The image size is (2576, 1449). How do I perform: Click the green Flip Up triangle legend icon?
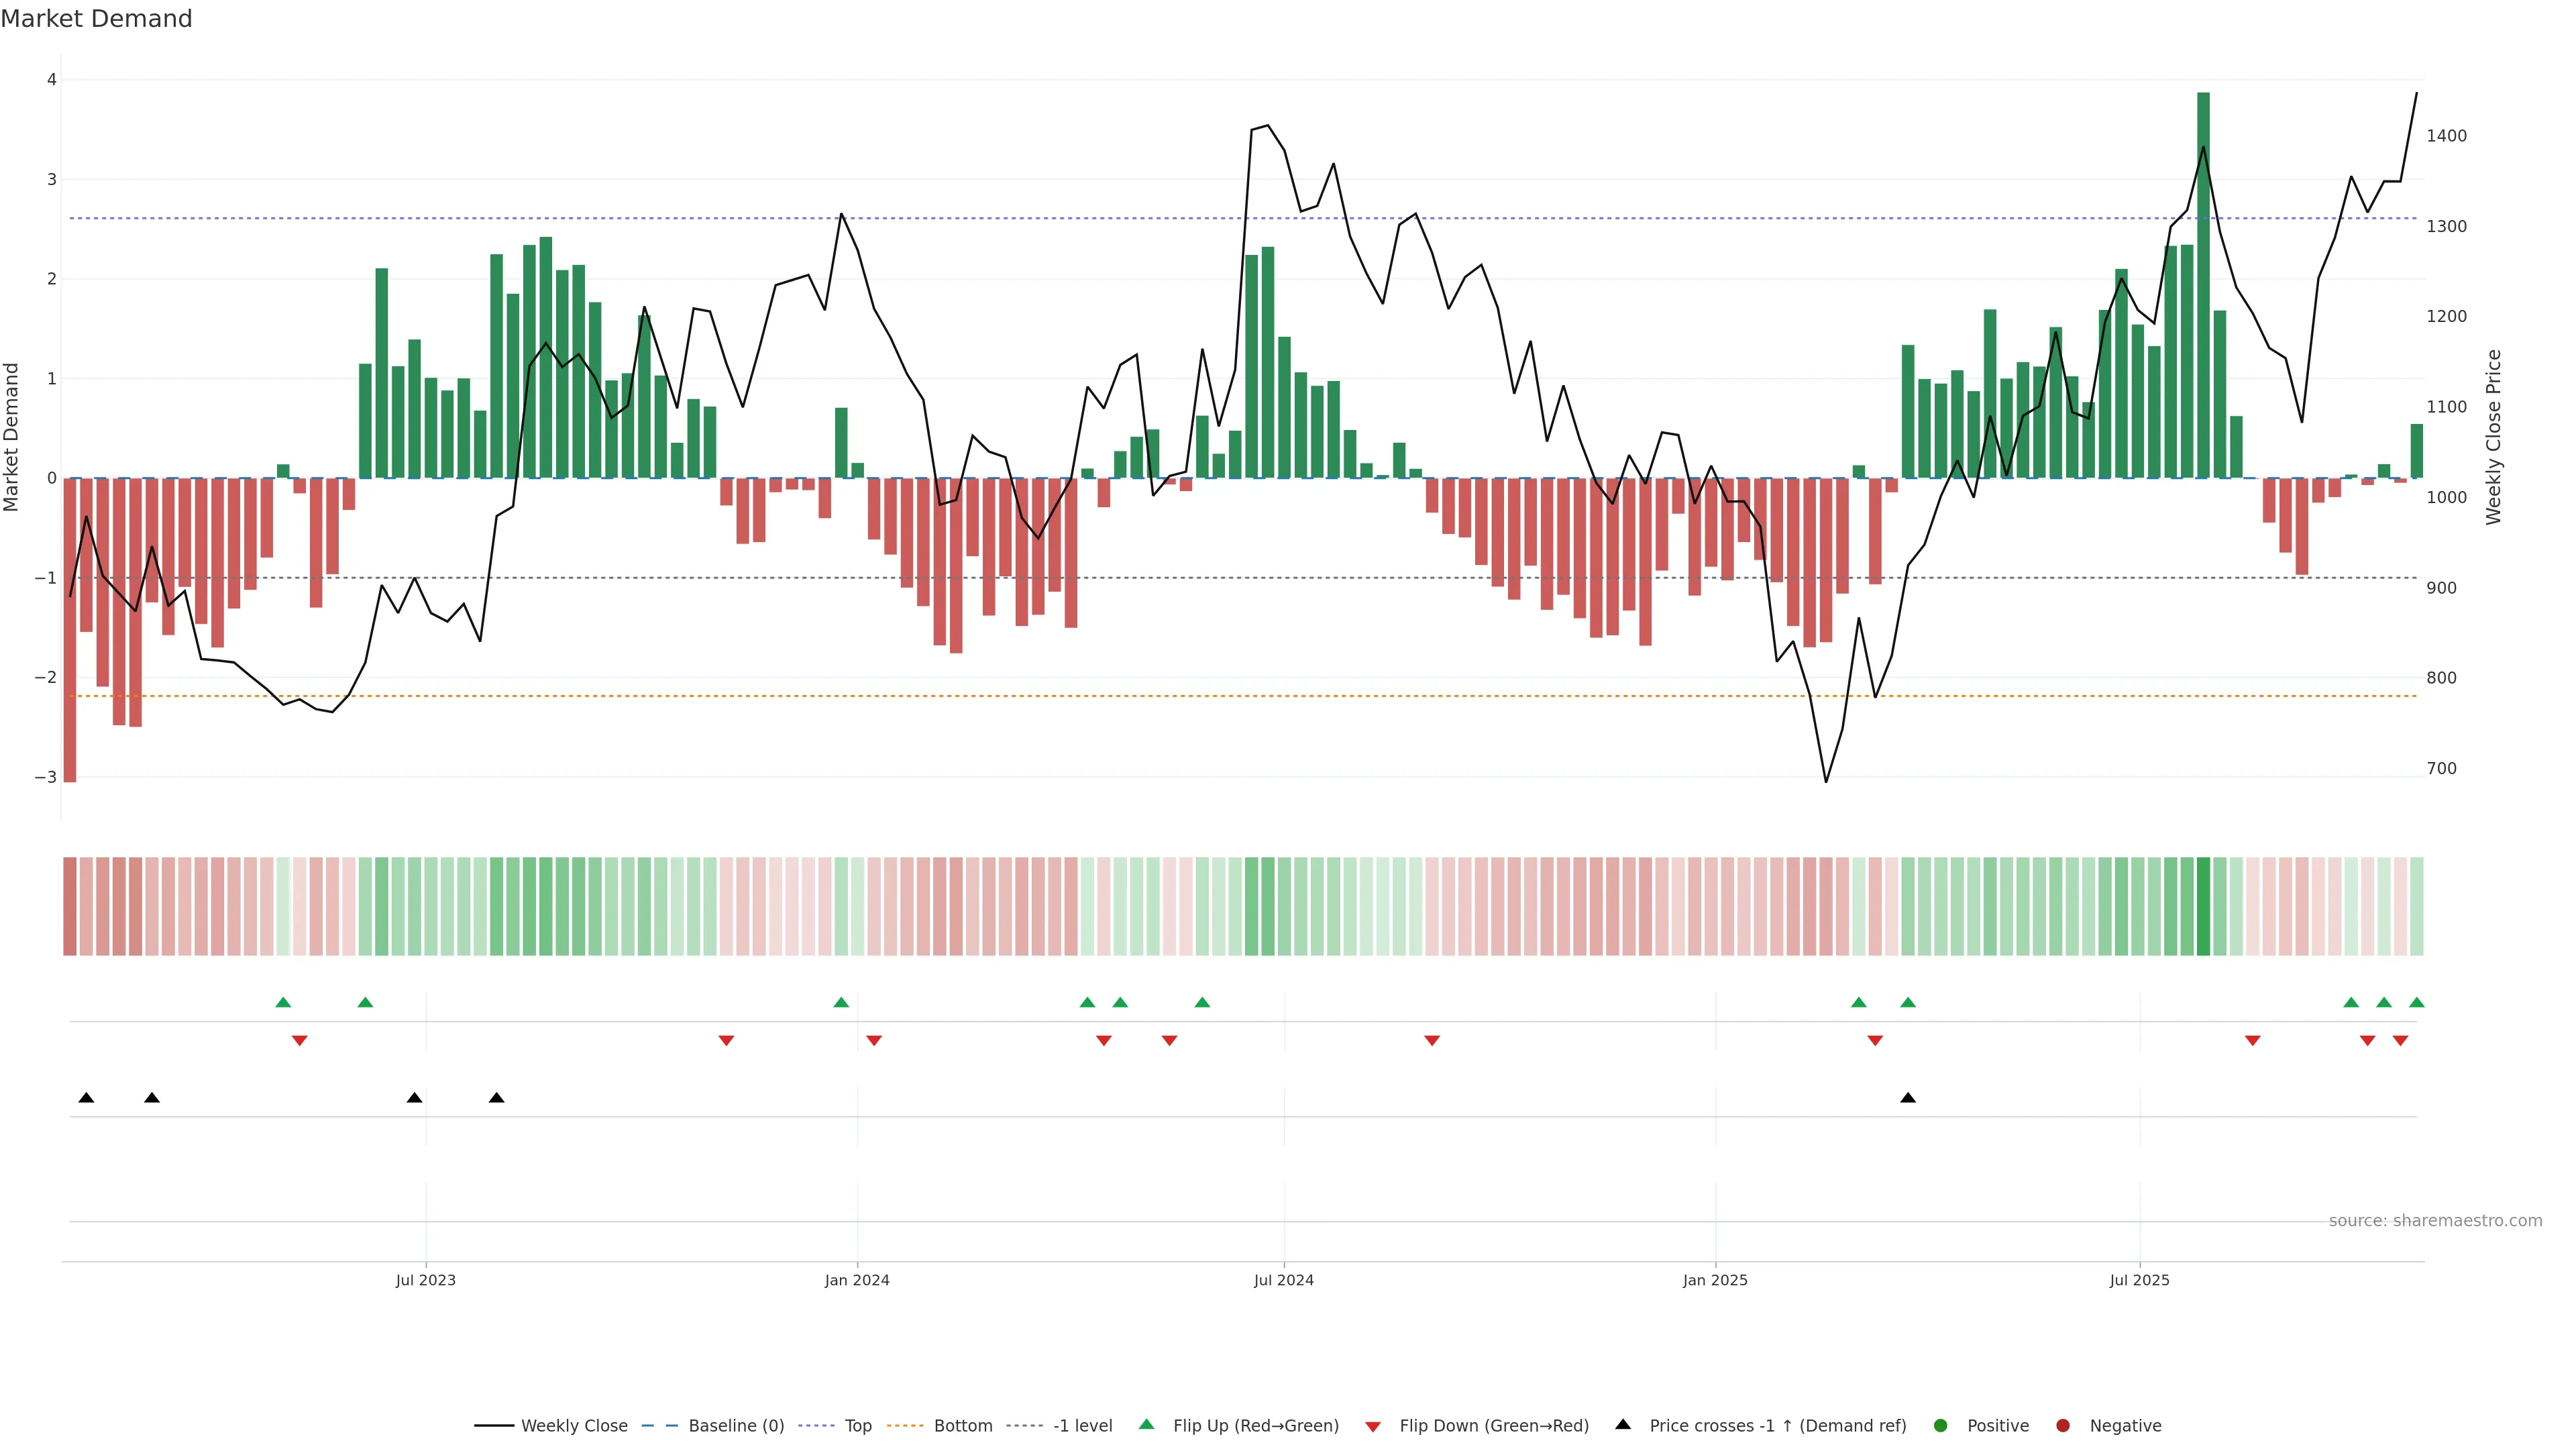pos(1147,1424)
